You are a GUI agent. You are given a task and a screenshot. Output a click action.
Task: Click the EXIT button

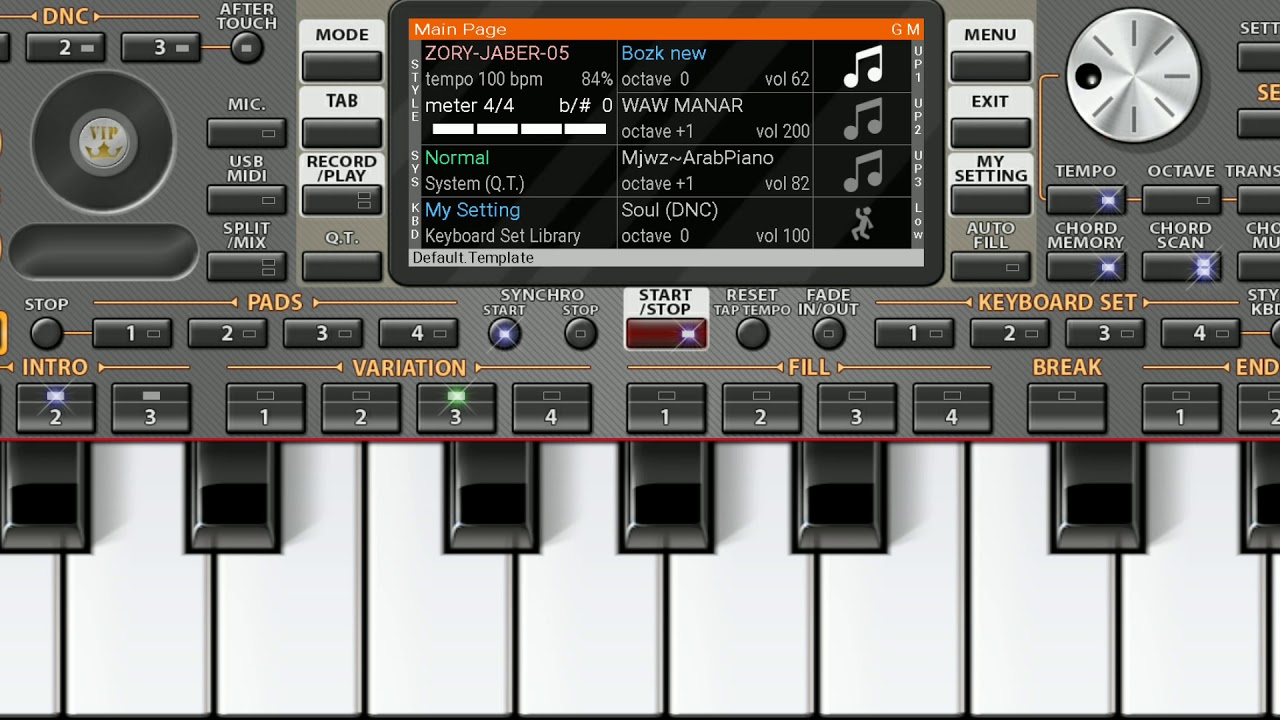pyautogui.click(x=990, y=132)
